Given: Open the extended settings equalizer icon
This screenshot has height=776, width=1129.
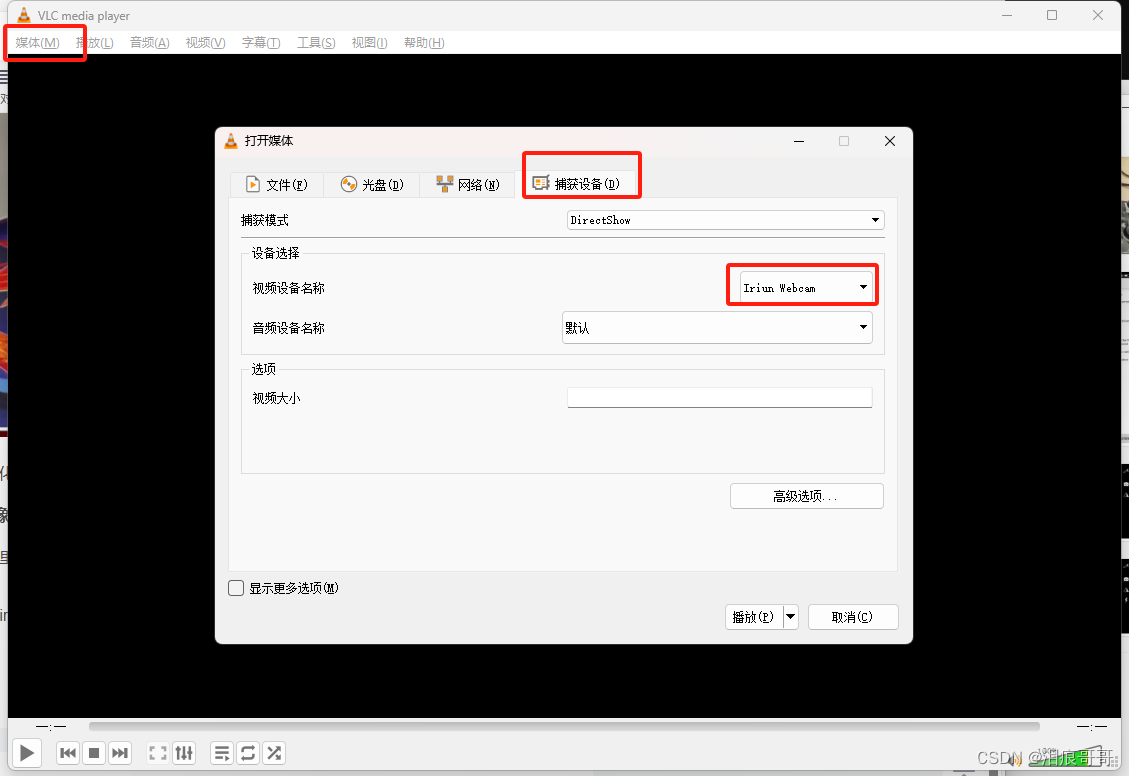Looking at the screenshot, I should (x=184, y=753).
